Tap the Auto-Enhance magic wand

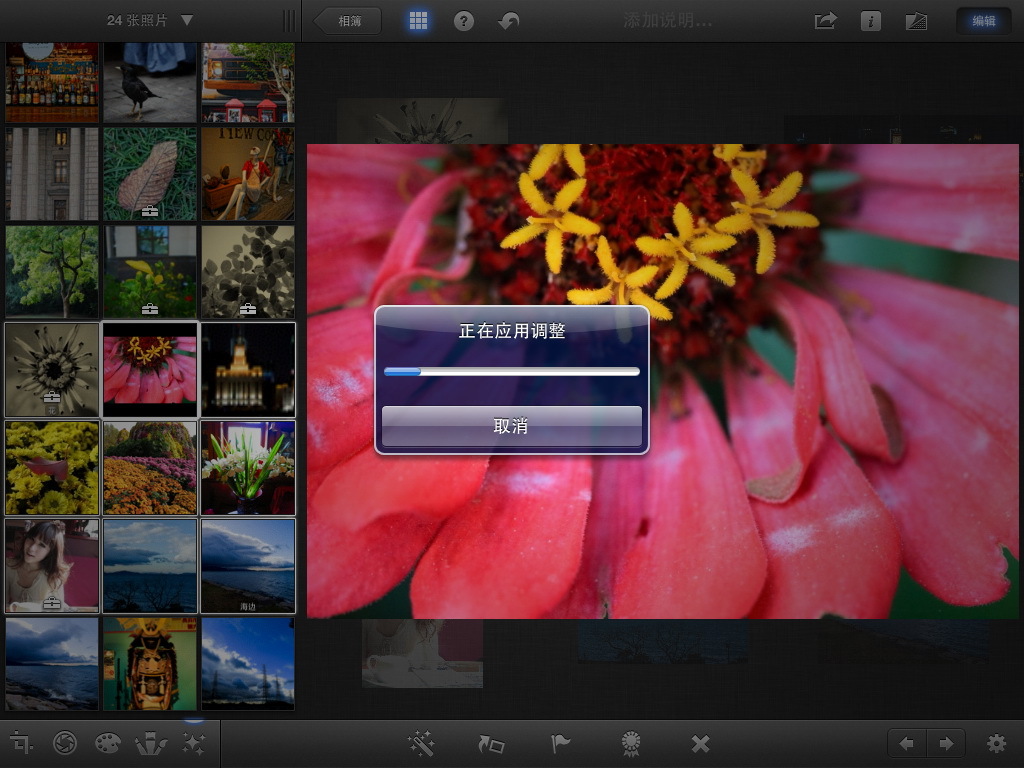click(x=421, y=743)
